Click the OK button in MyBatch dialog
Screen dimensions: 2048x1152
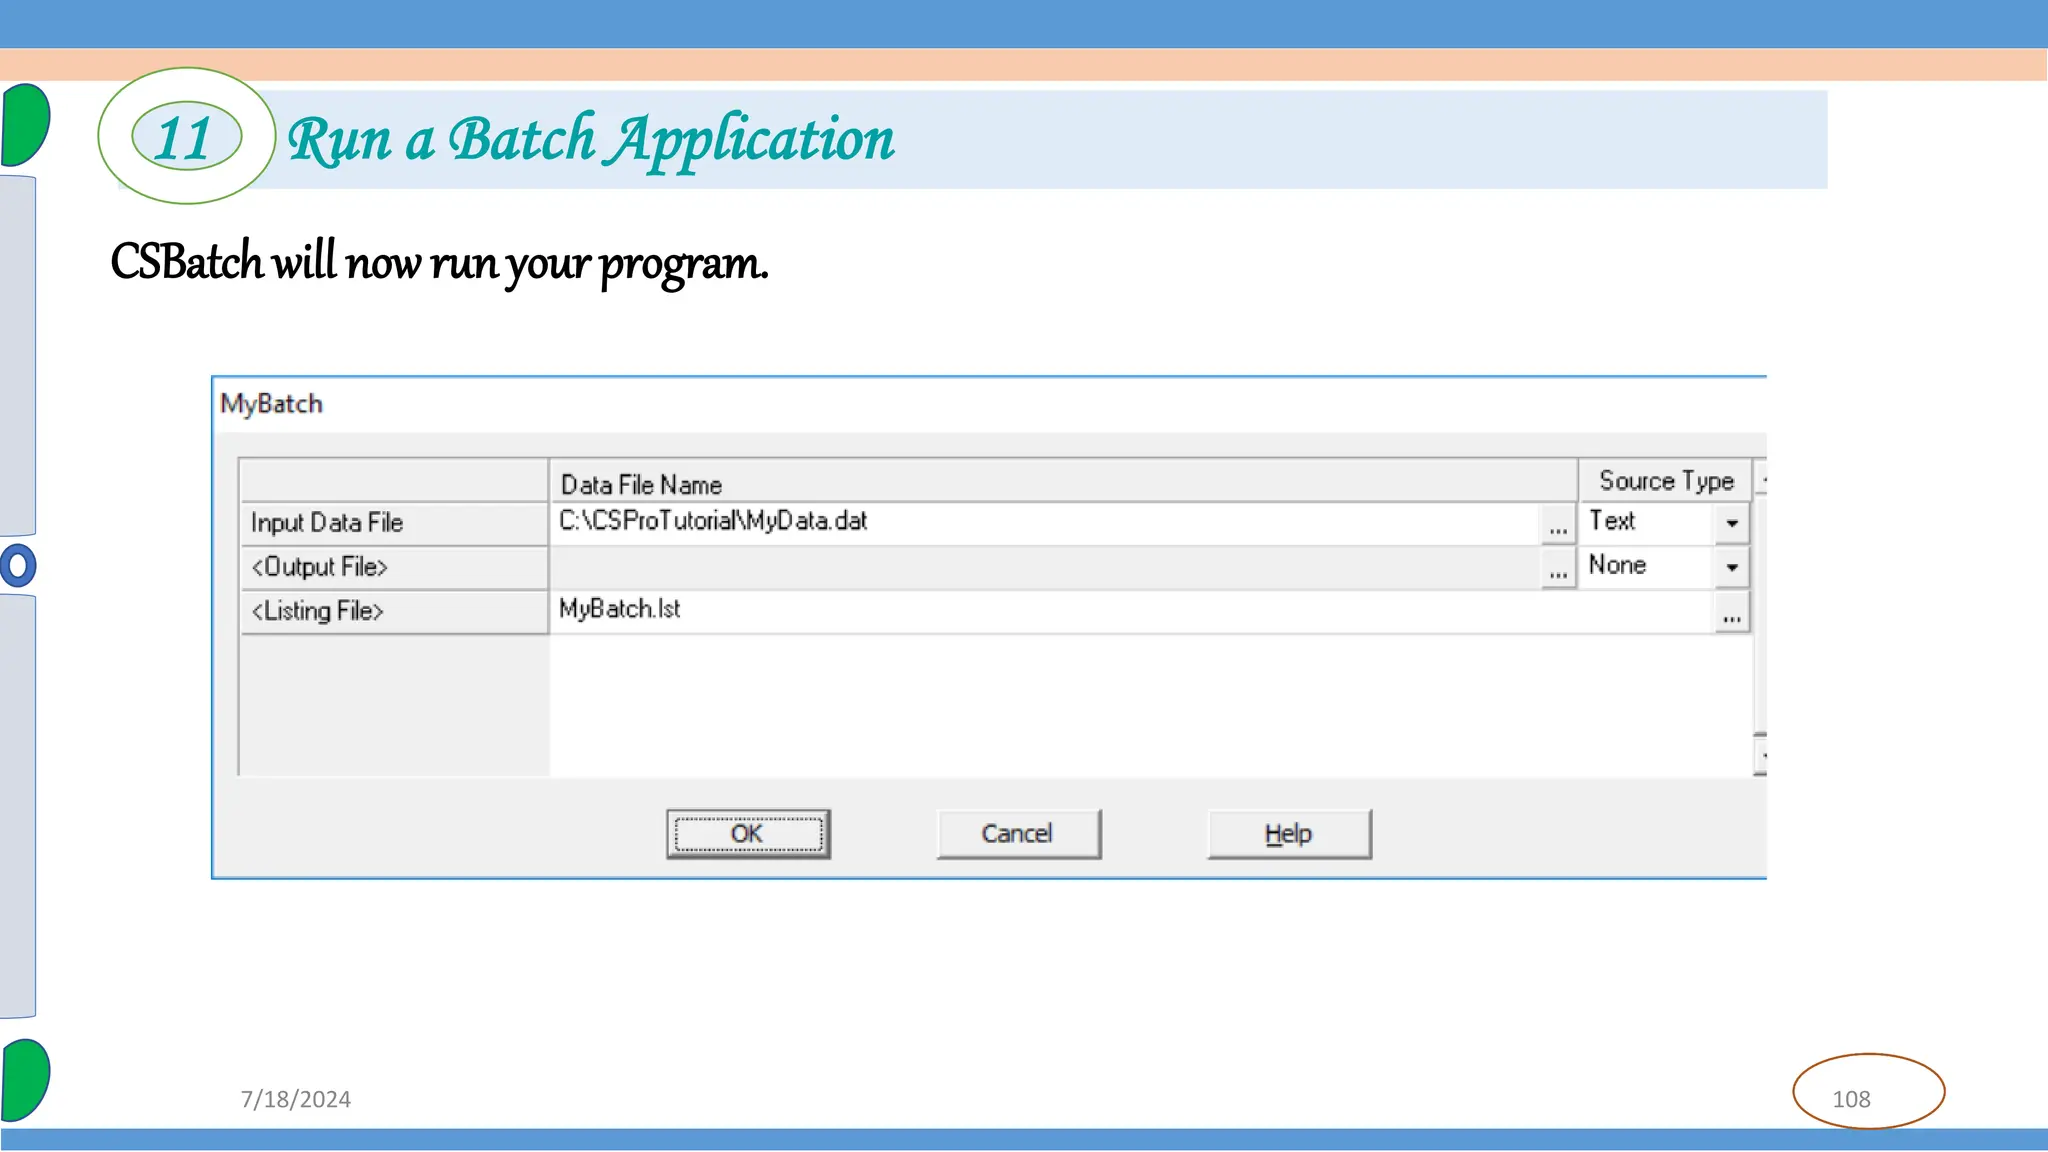coord(748,834)
